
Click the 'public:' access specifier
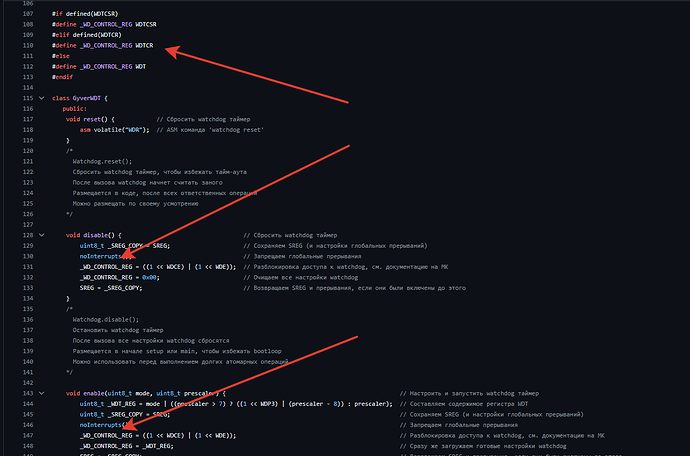point(74,109)
